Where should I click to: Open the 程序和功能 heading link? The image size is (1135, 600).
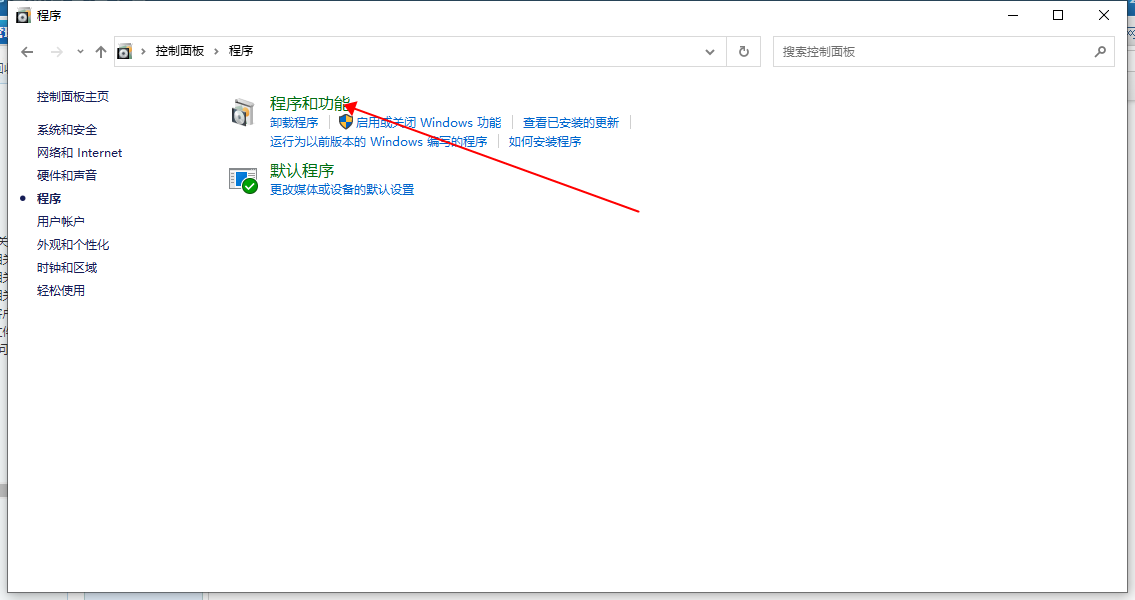tap(310, 103)
